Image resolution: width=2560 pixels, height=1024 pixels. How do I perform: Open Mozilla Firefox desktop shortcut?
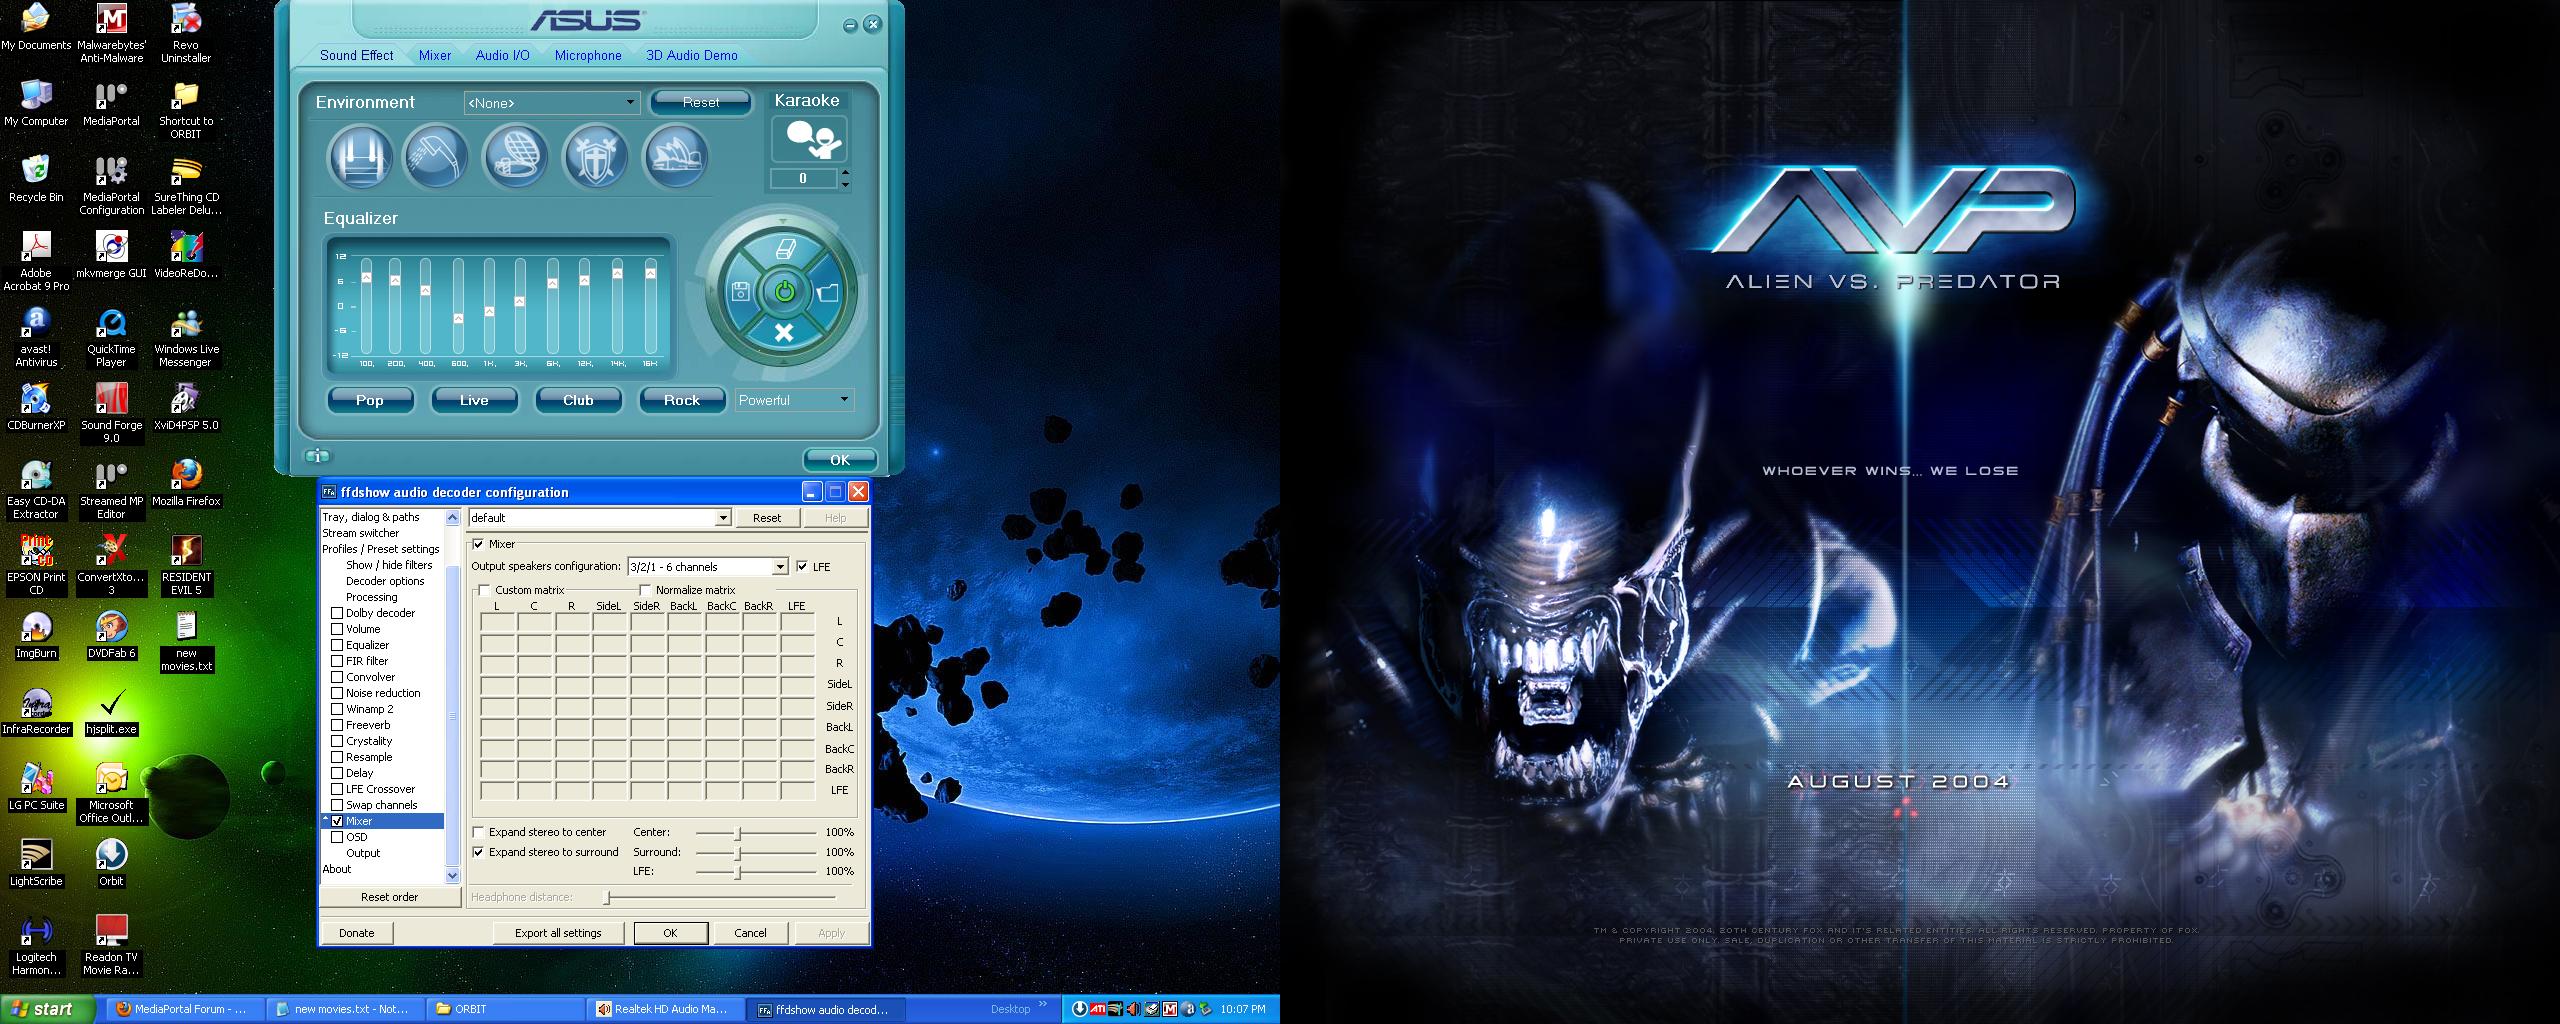[186, 482]
